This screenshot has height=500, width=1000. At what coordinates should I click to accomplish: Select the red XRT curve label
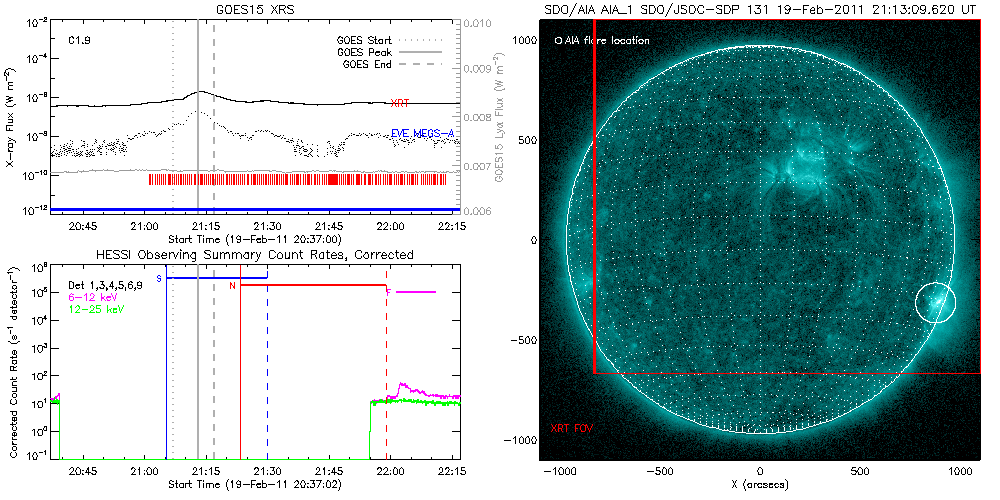point(399,103)
